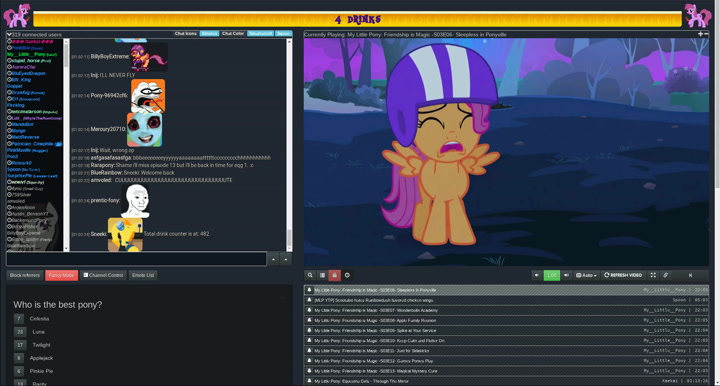Screen dimensions: 720x386
Task: Click the chat messages vertical scrollbar
Action: (289, 145)
